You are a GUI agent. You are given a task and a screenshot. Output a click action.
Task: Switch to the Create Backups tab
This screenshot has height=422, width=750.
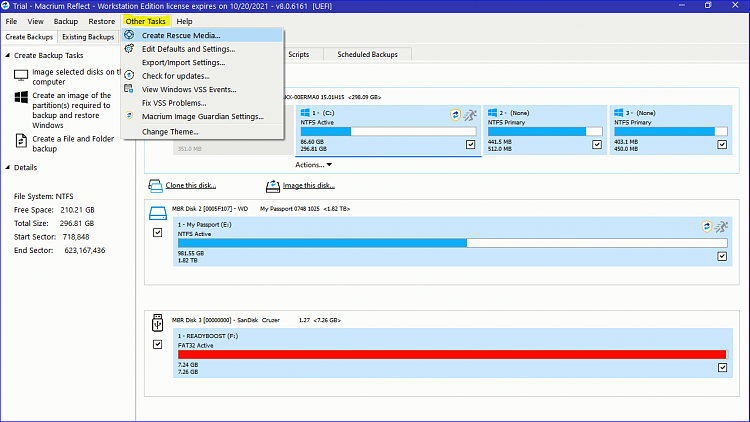click(29, 37)
